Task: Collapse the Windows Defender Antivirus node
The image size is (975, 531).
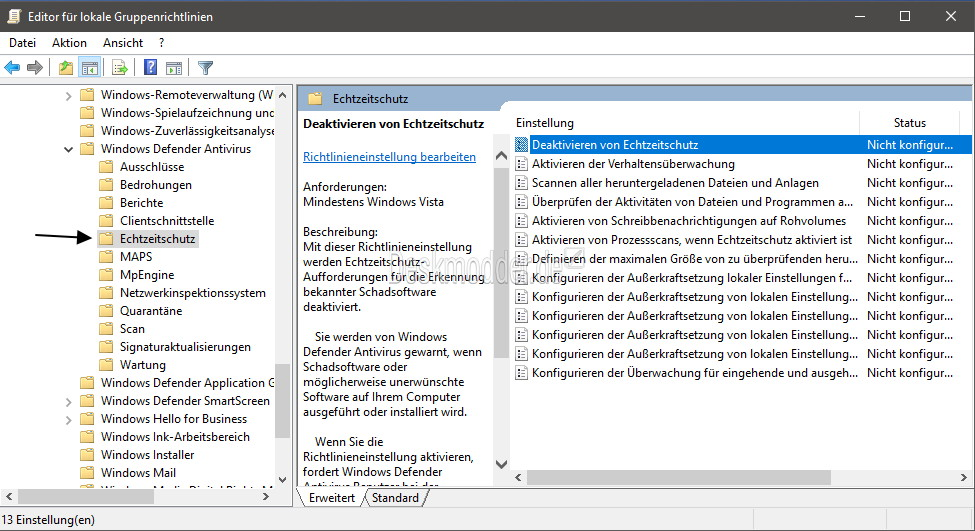Action: (68, 149)
